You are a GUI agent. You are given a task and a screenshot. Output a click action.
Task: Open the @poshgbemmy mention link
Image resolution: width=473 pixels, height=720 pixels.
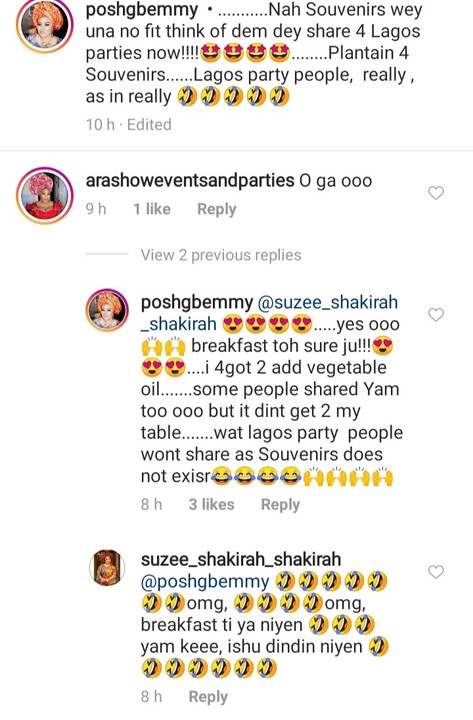(205, 581)
